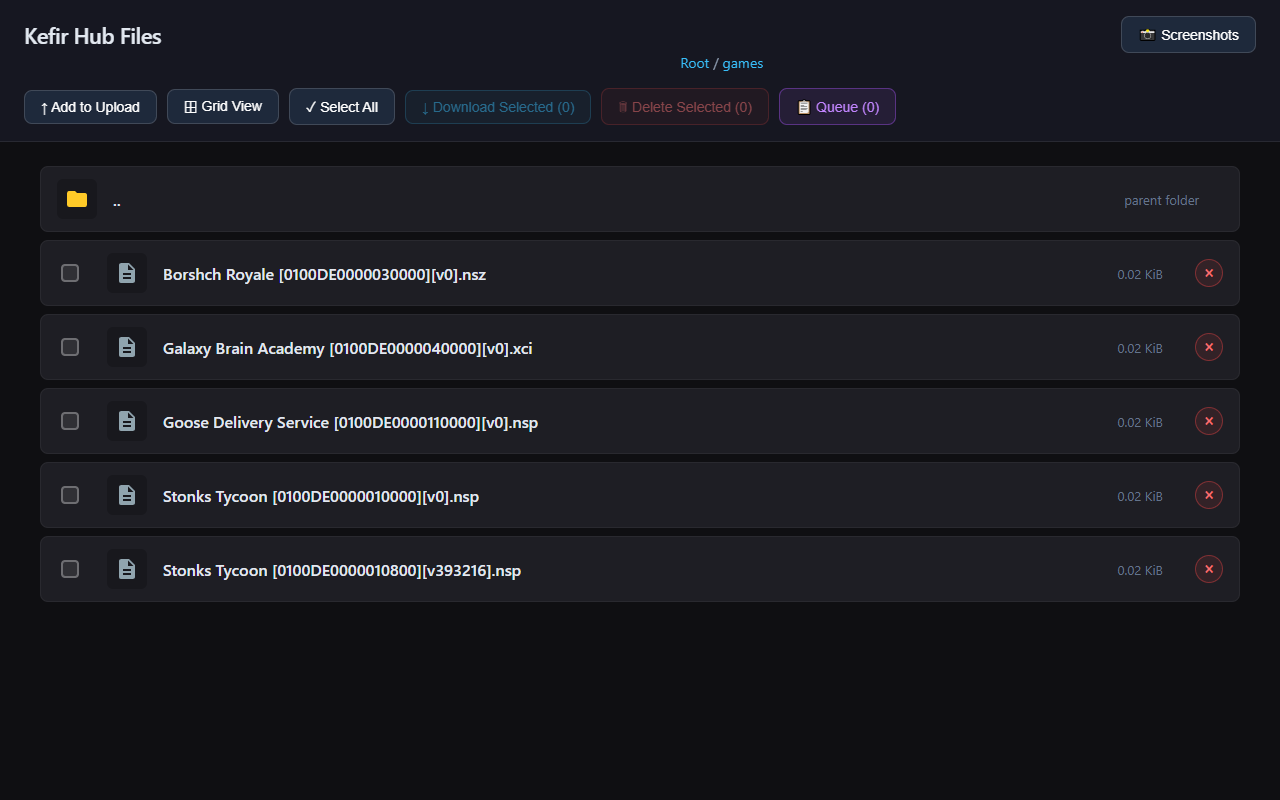Tick the Goose Delivery Service checkbox

70,421
